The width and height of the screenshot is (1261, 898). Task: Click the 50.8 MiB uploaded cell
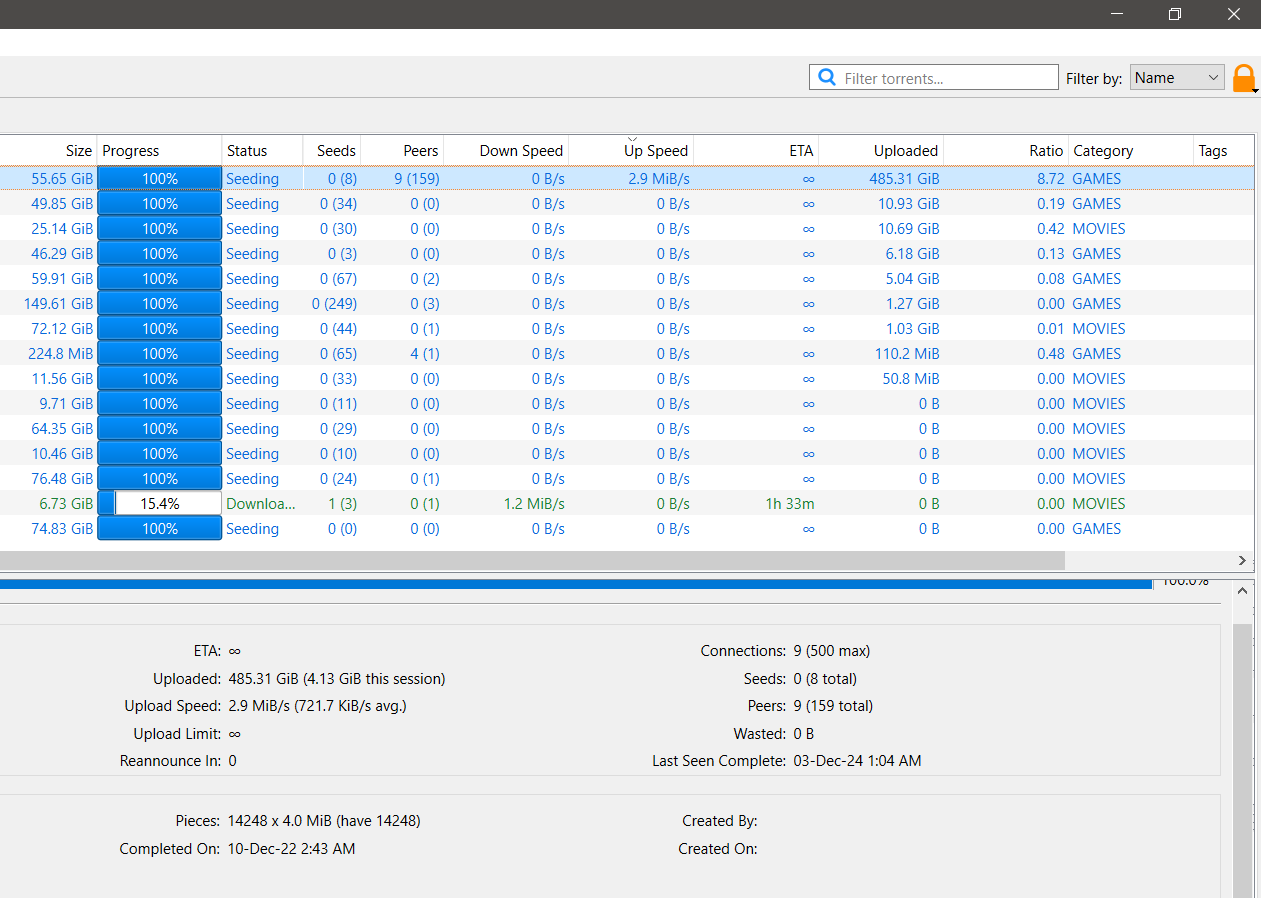tap(911, 379)
